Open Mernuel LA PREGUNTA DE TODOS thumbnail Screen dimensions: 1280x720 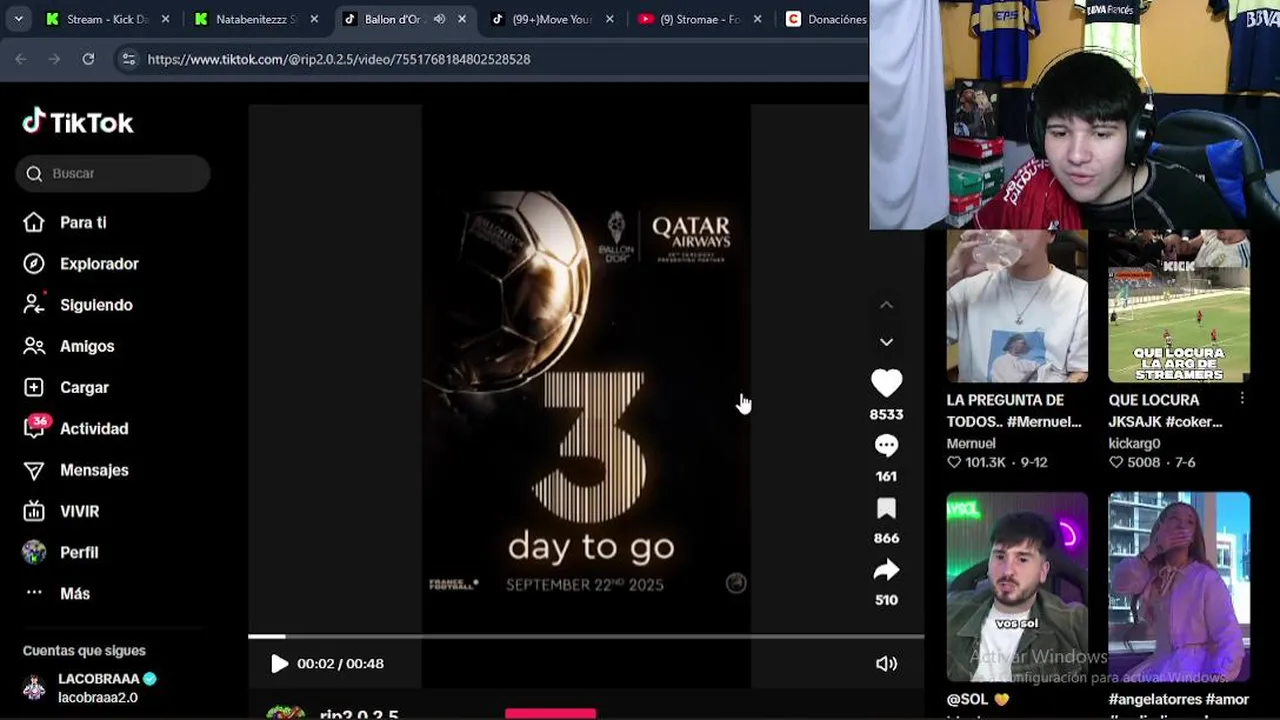(1017, 306)
